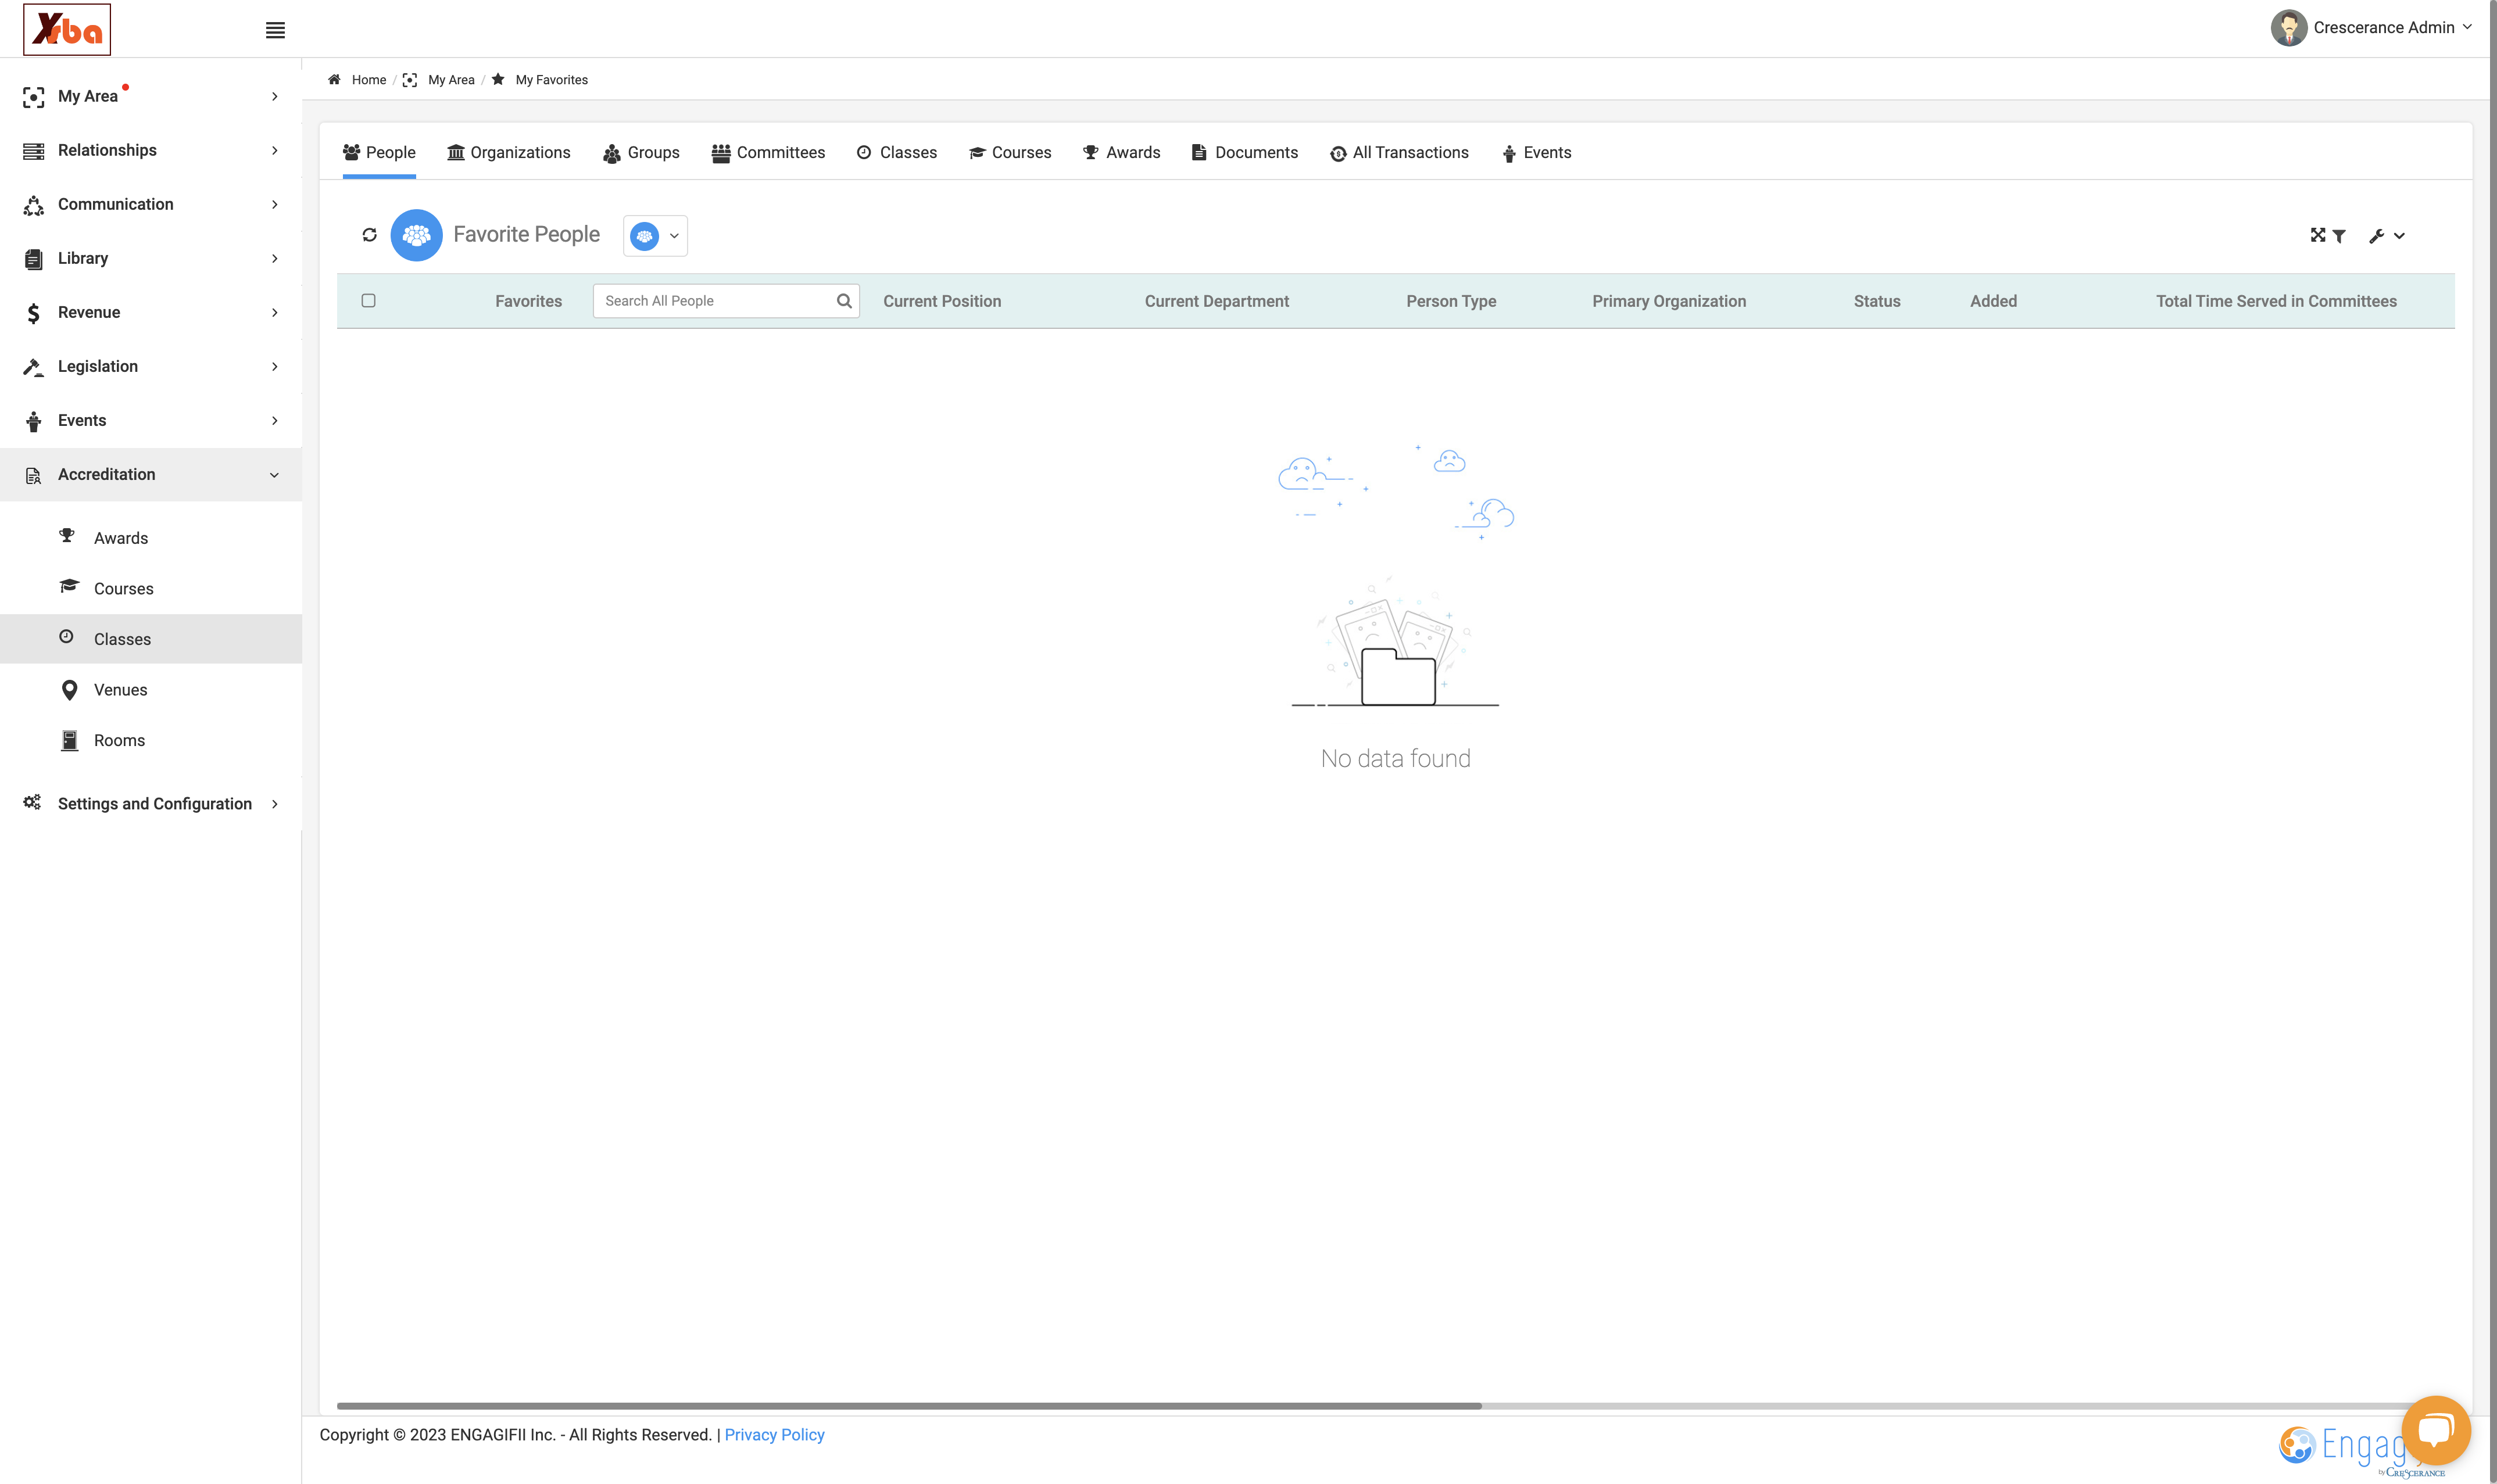Expand Settings and Configuration menu
2497x1484 pixels.
[x=150, y=803]
